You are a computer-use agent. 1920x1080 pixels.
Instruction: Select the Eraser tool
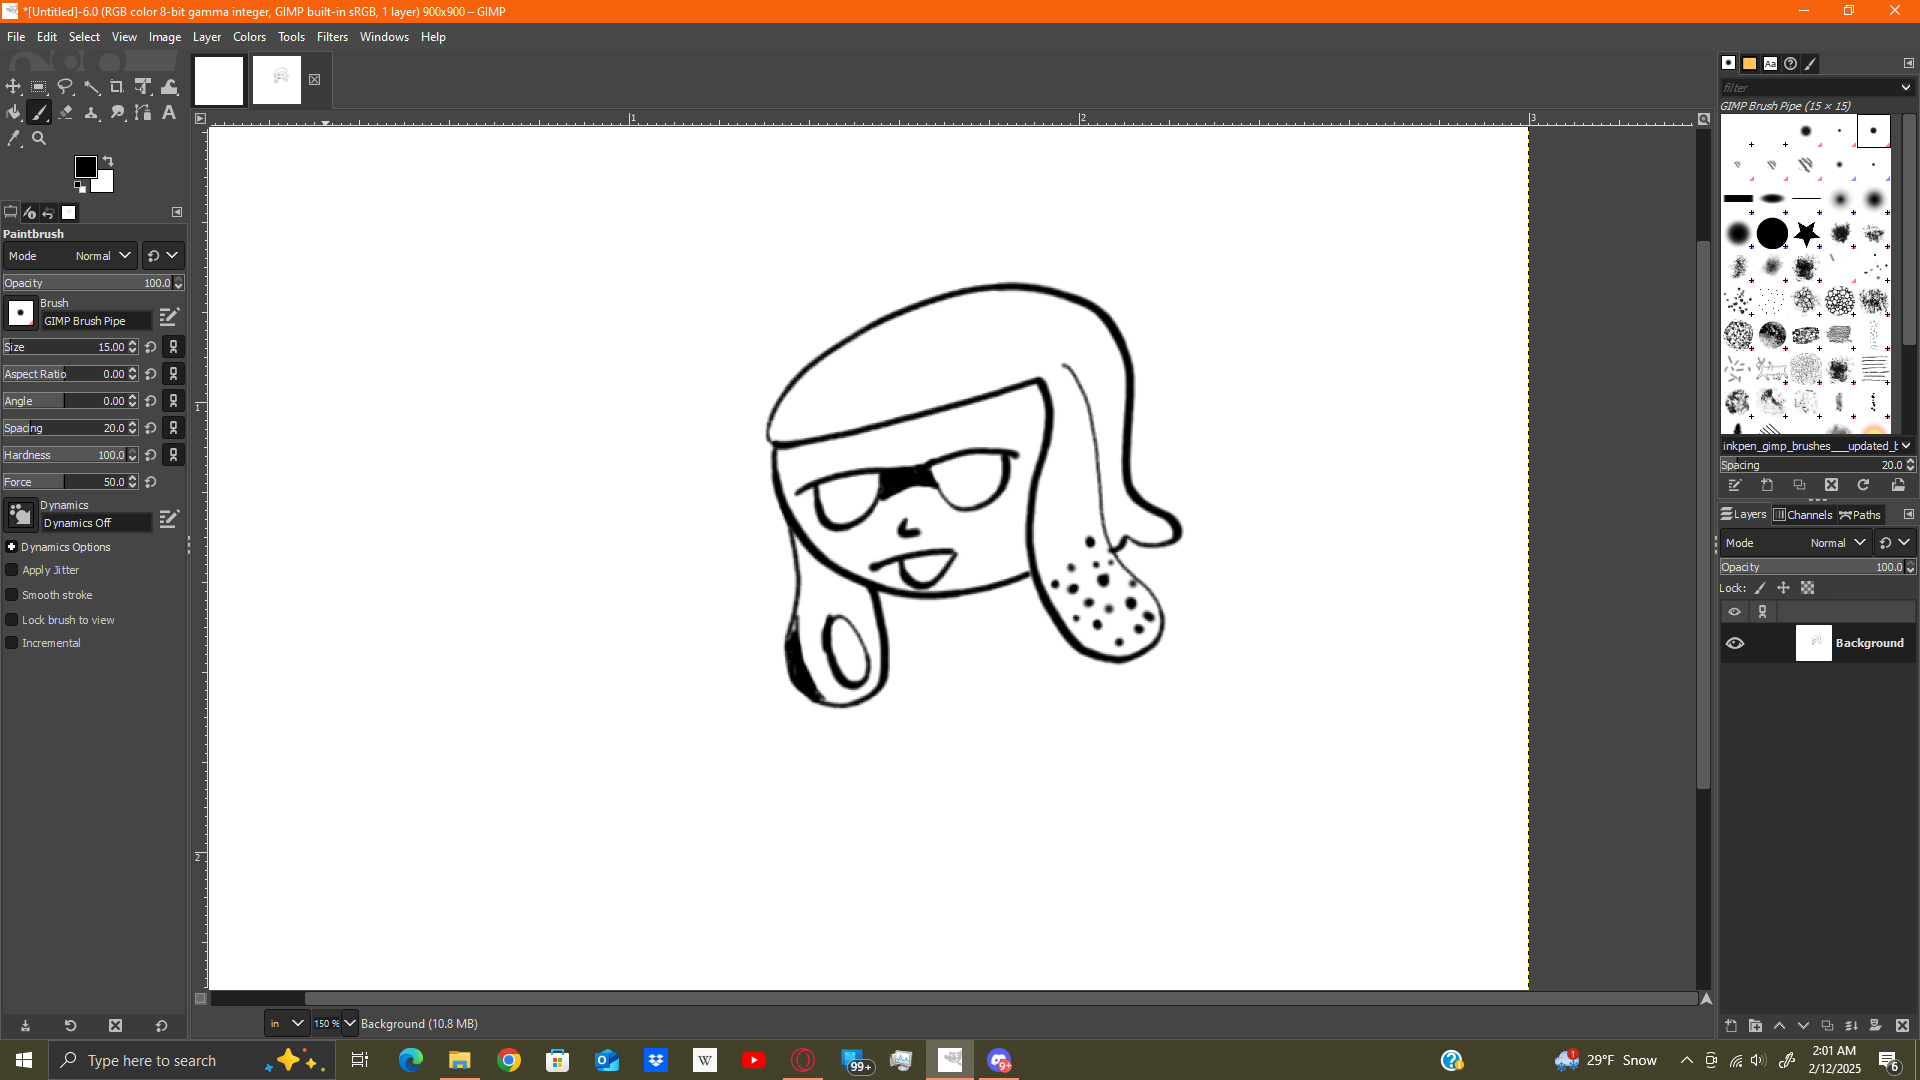pyautogui.click(x=66, y=113)
